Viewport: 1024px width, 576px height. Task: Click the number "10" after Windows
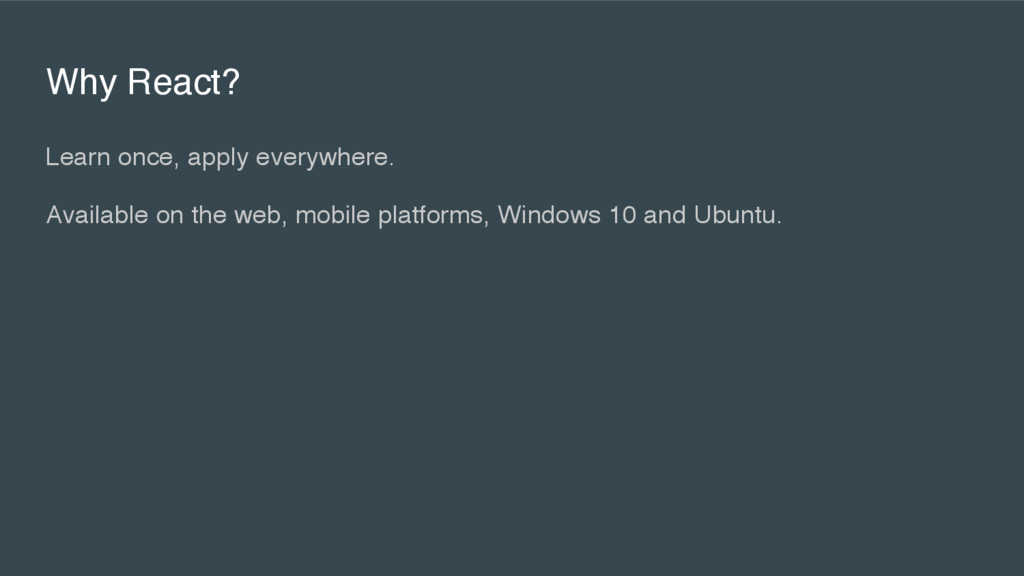point(622,215)
